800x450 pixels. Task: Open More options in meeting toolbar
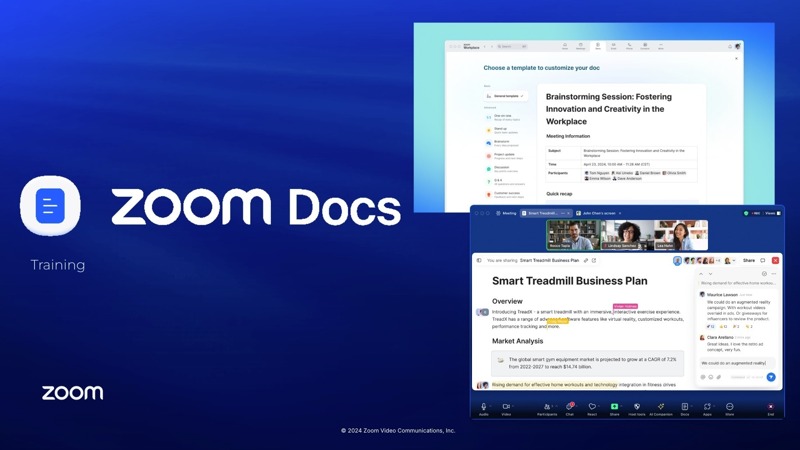(x=730, y=407)
